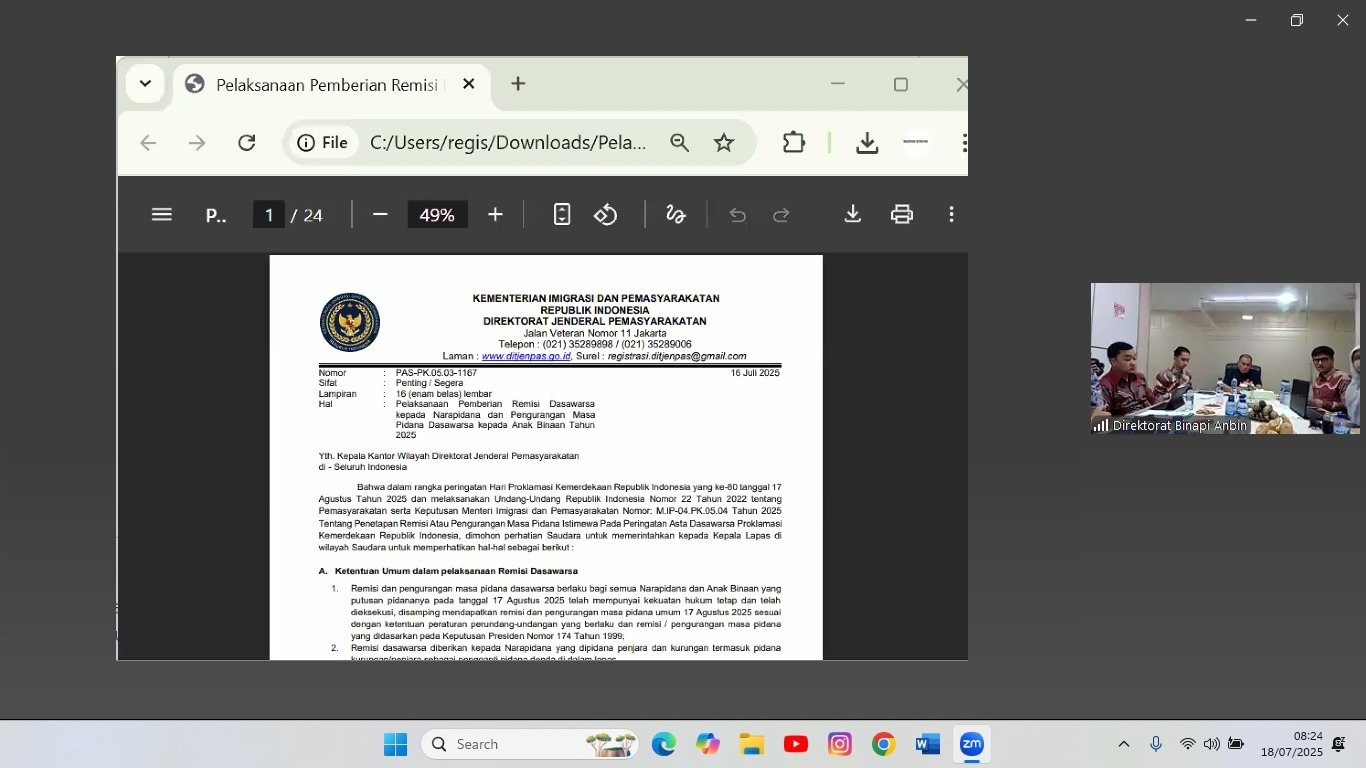Click the zoom out minus button
This screenshot has height=768, width=1366.
coord(380,215)
